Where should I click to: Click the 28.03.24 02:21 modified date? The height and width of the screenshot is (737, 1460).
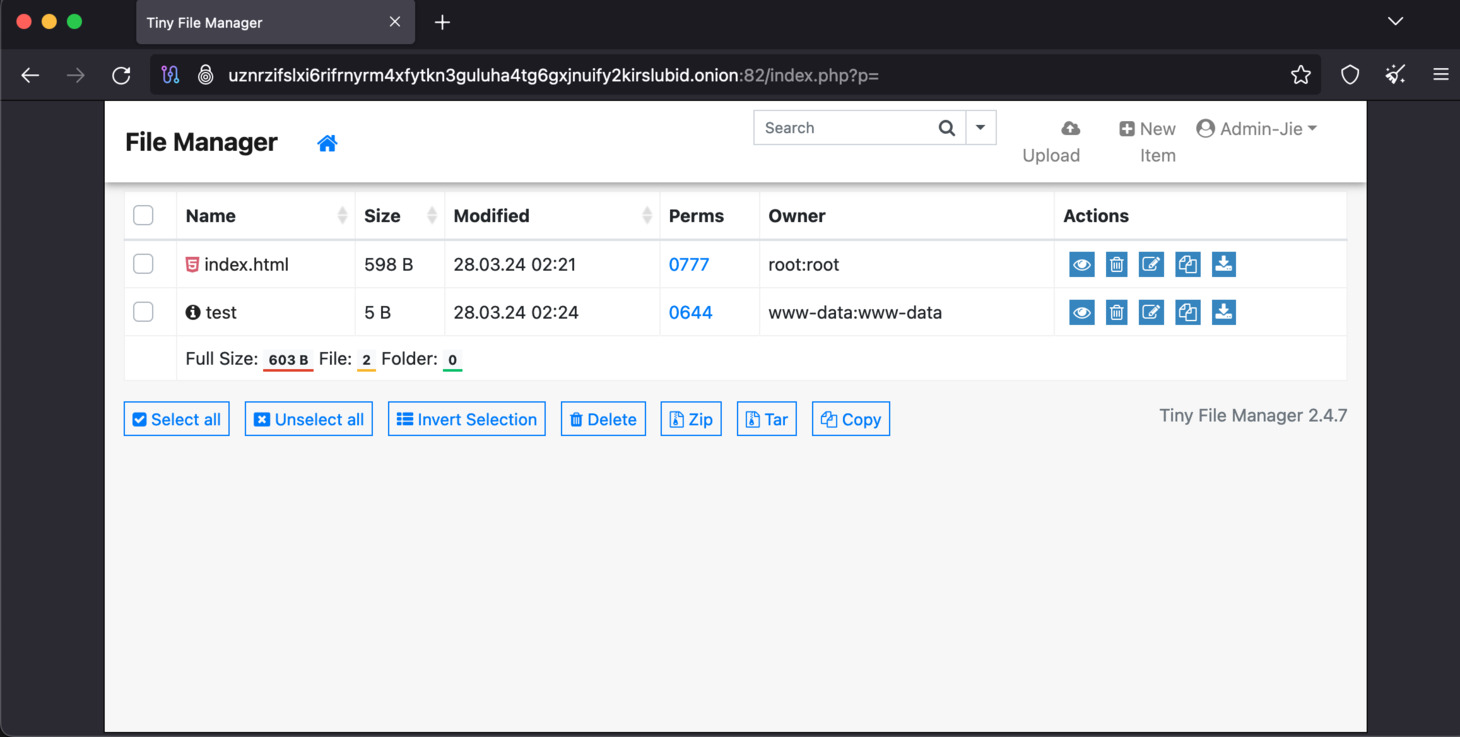pyautogui.click(x=514, y=265)
